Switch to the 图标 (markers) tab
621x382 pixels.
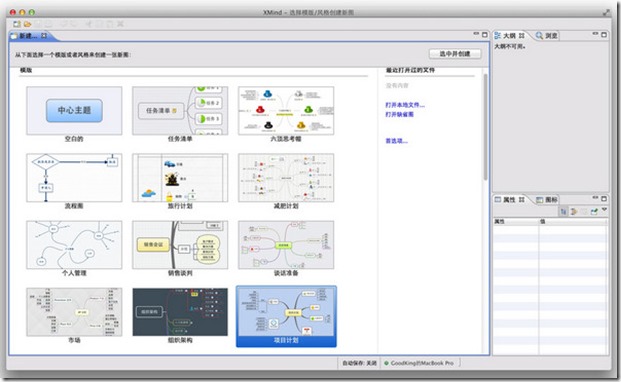coord(547,200)
